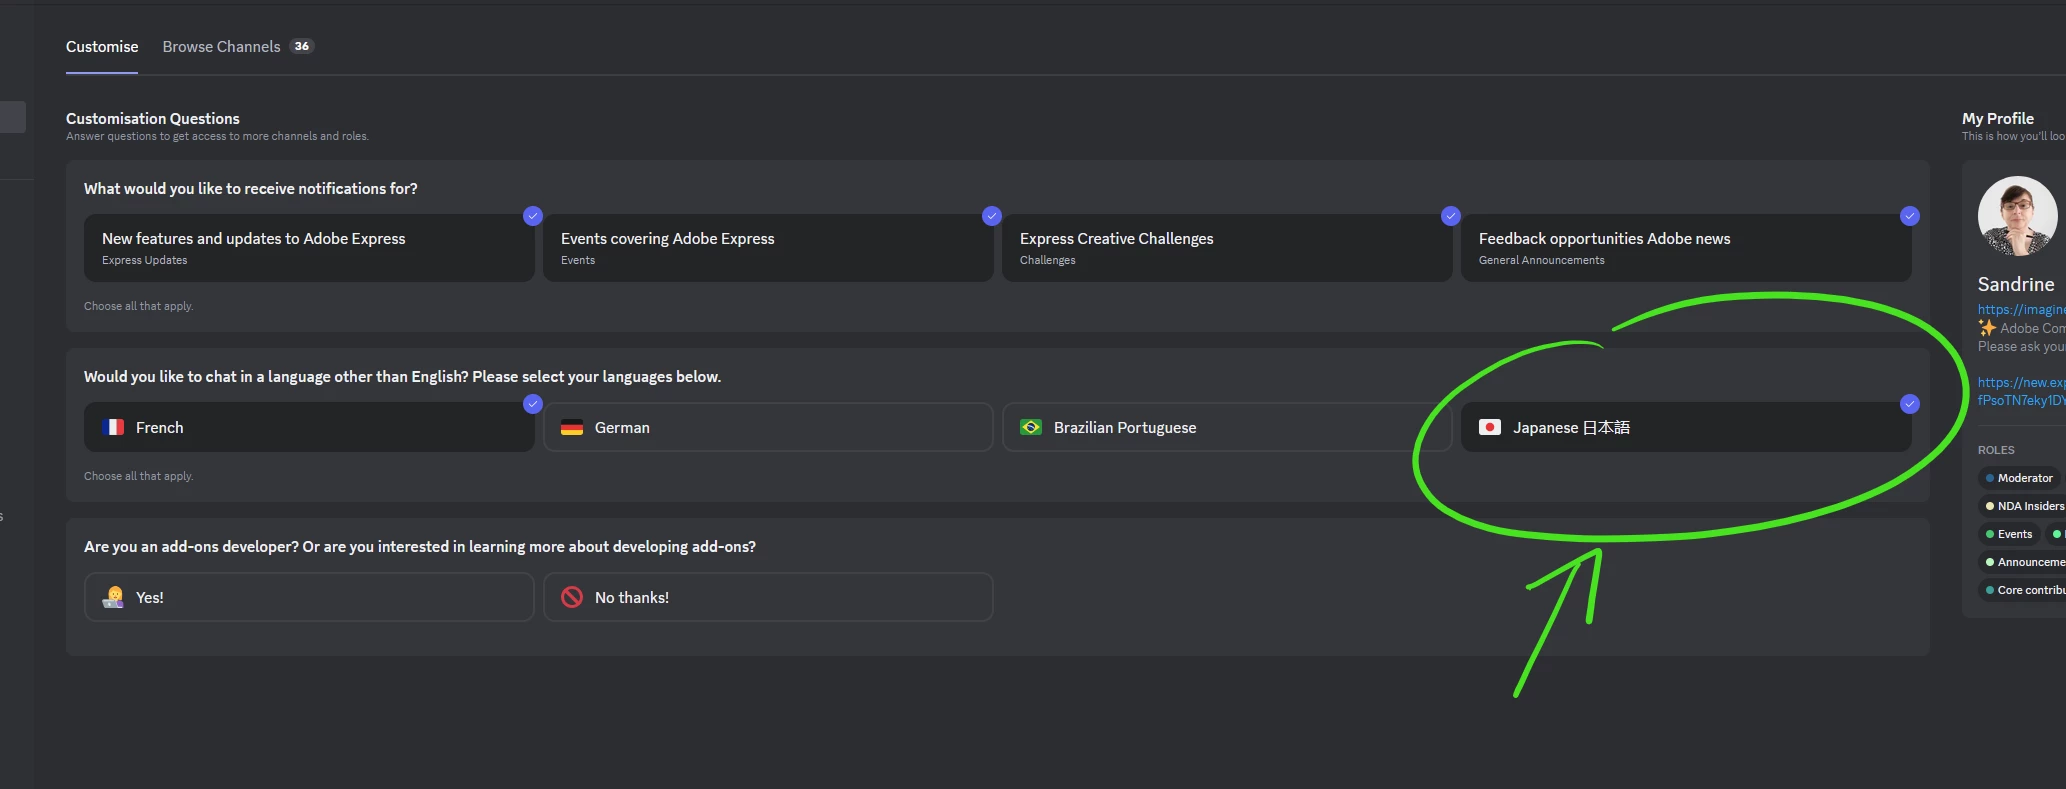Click the Events role tag

[x=2009, y=534]
